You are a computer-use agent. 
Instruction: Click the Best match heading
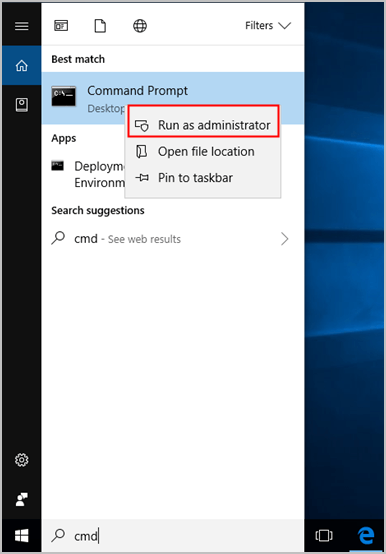pyautogui.click(x=78, y=59)
